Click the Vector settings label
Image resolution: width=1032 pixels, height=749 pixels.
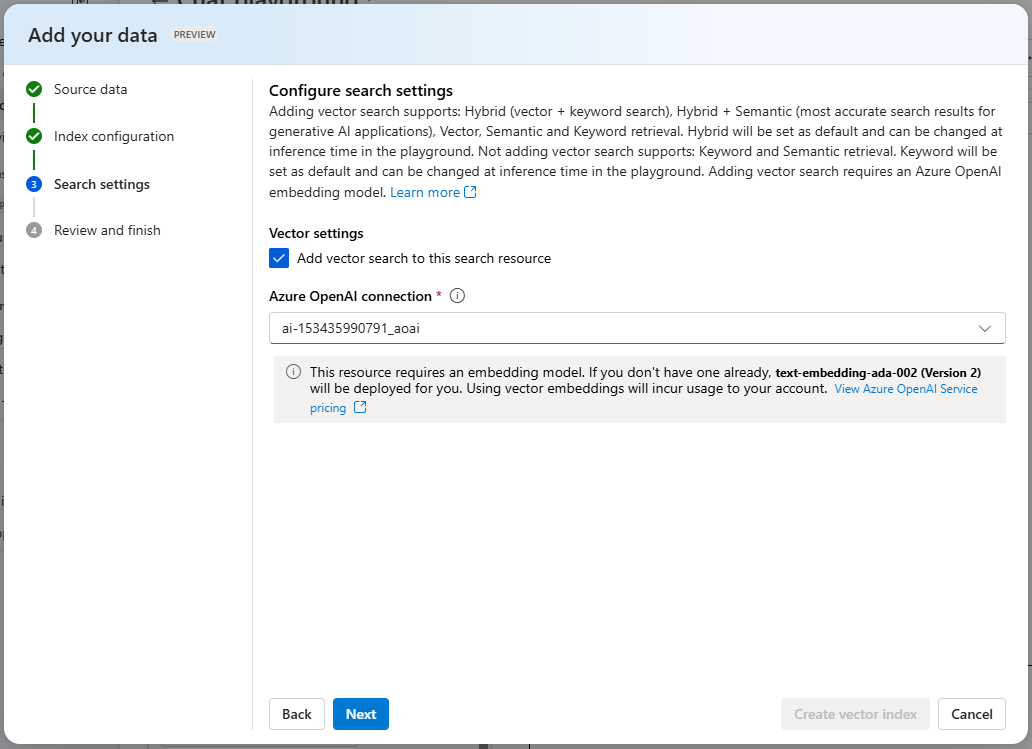pos(316,233)
